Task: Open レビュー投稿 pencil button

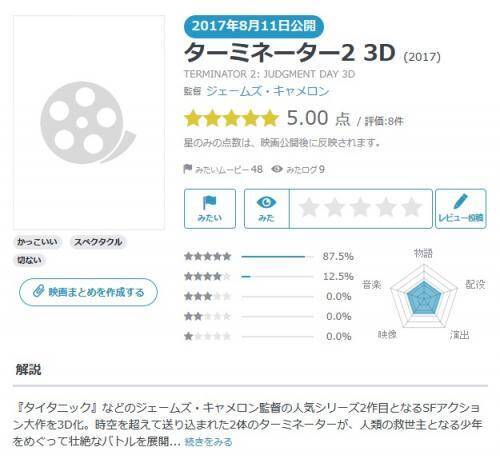Action: 461,209
